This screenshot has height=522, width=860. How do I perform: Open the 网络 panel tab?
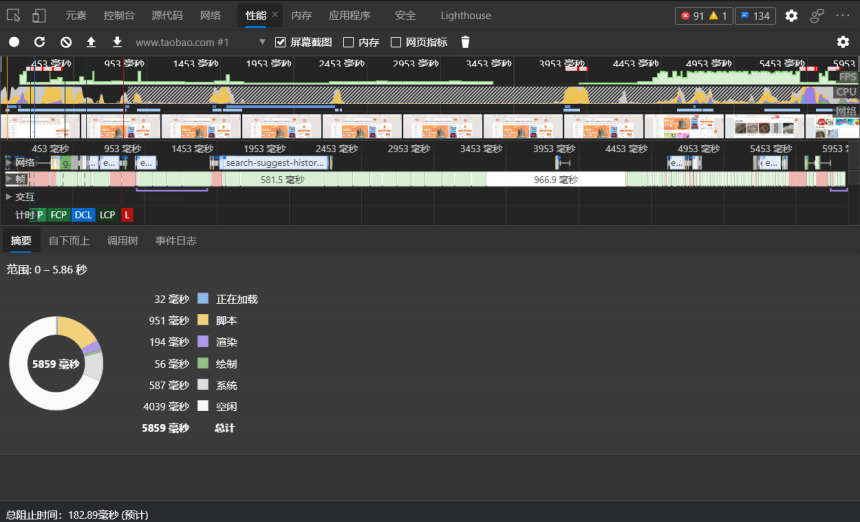pyautogui.click(x=210, y=15)
